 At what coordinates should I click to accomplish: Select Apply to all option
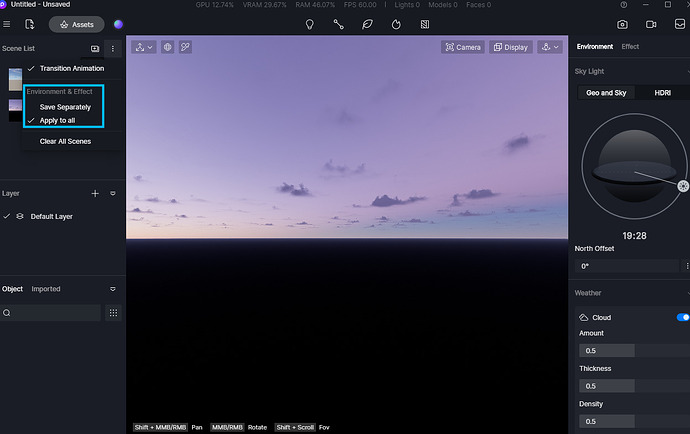click(57, 120)
